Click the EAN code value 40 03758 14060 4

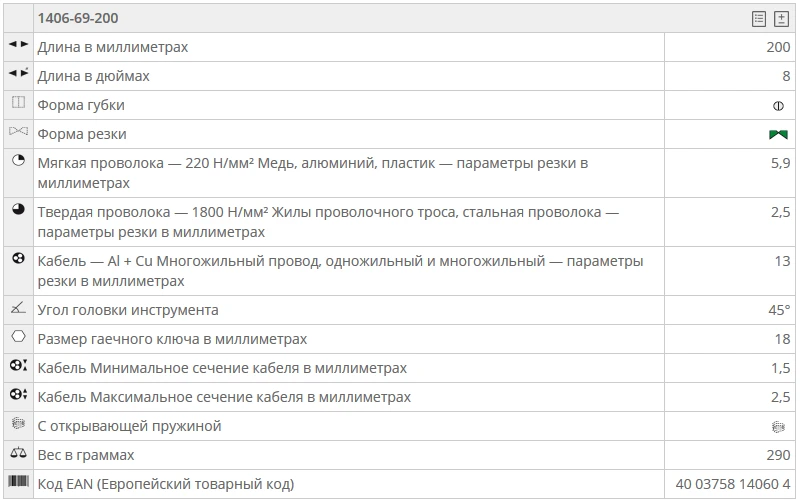point(733,484)
